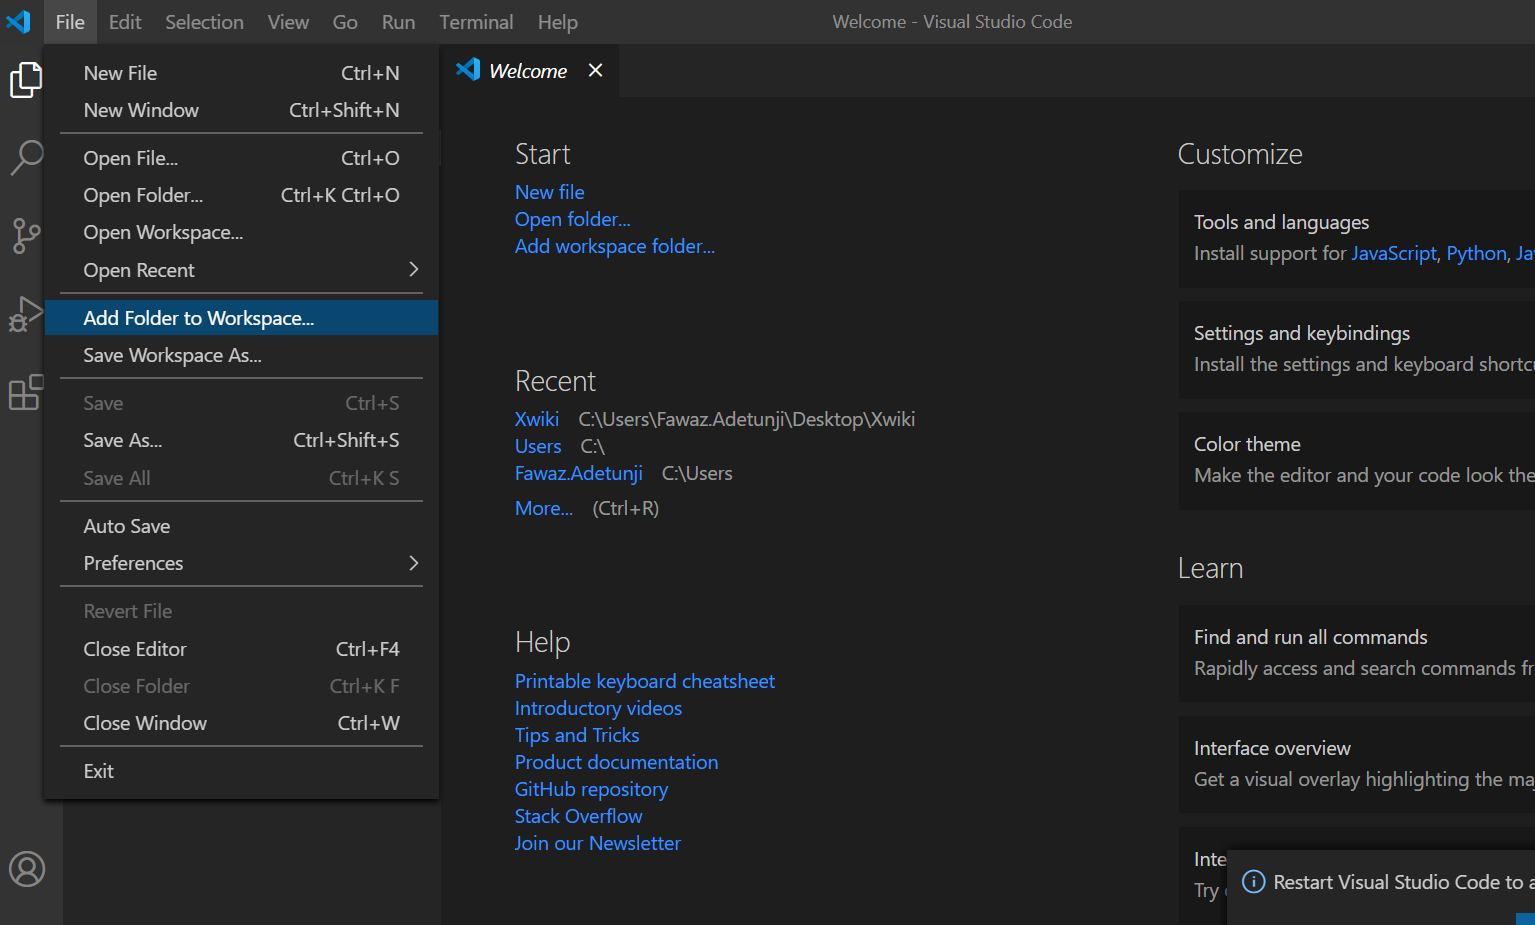Open the Settings and keybindings card

[1357, 349]
